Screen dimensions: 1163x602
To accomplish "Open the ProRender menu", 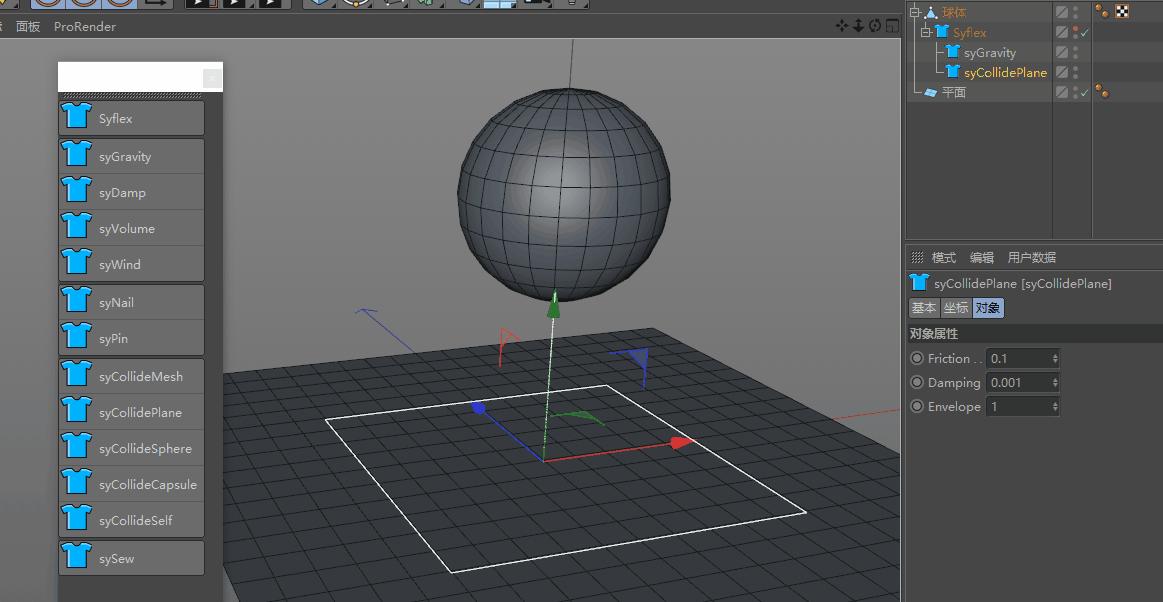I will (x=84, y=26).
